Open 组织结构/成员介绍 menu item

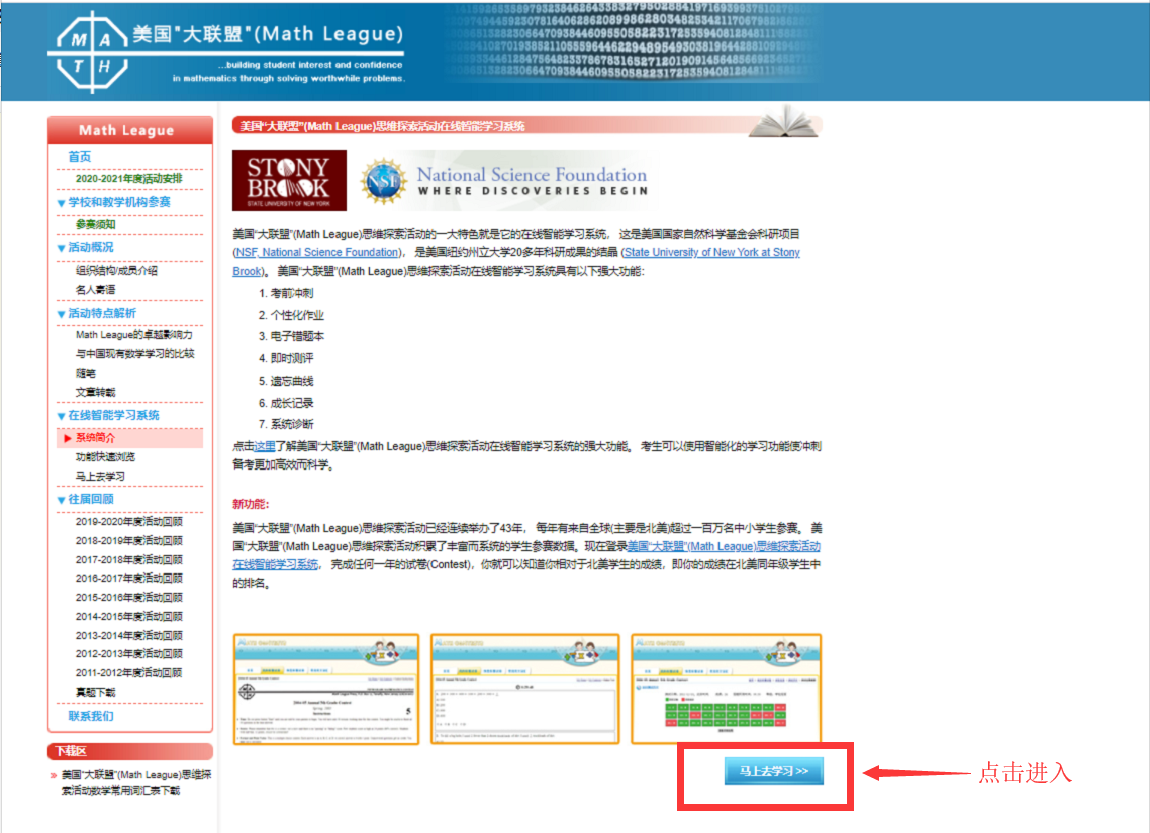(117, 271)
